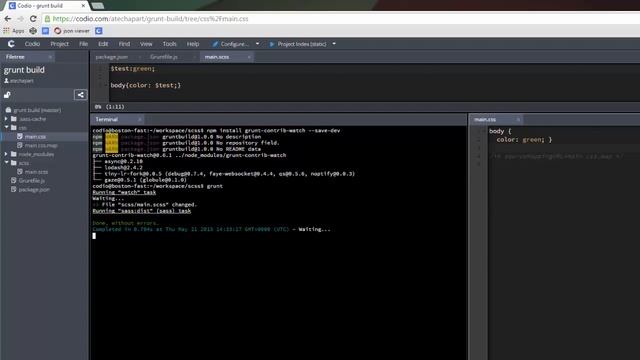Open the json viewer bookmark
Viewport: 640px width, 360px height.
72,31
